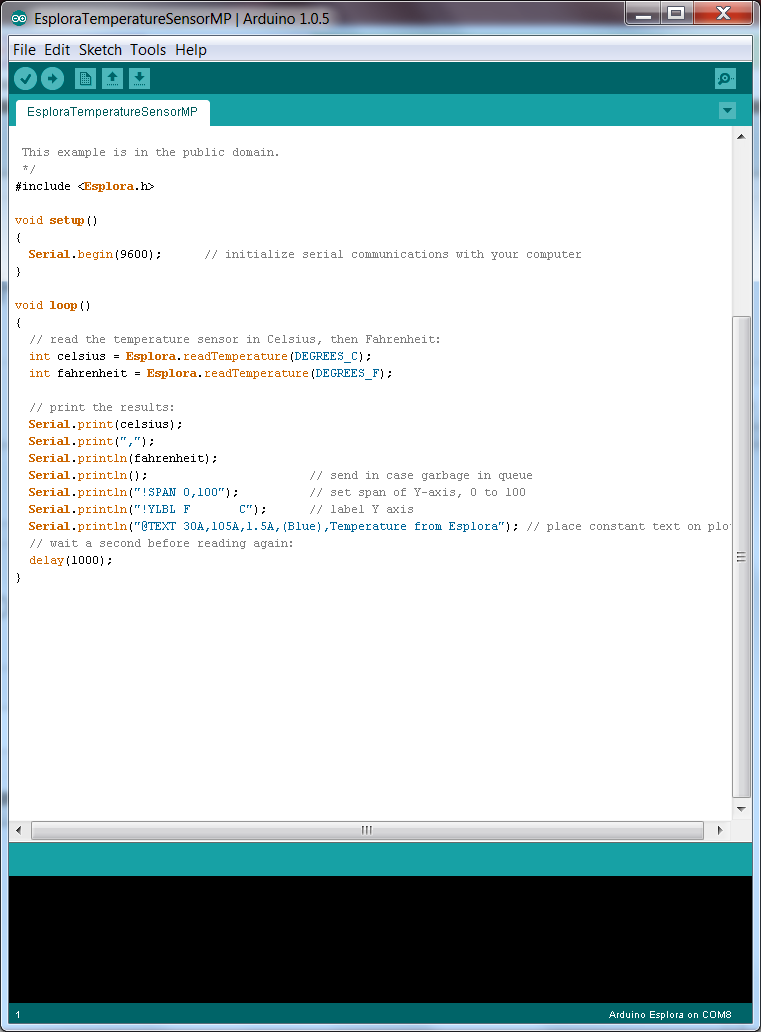Click the '!SPAN 0,100' println line
The height and width of the screenshot is (1032, 761).
tap(133, 492)
